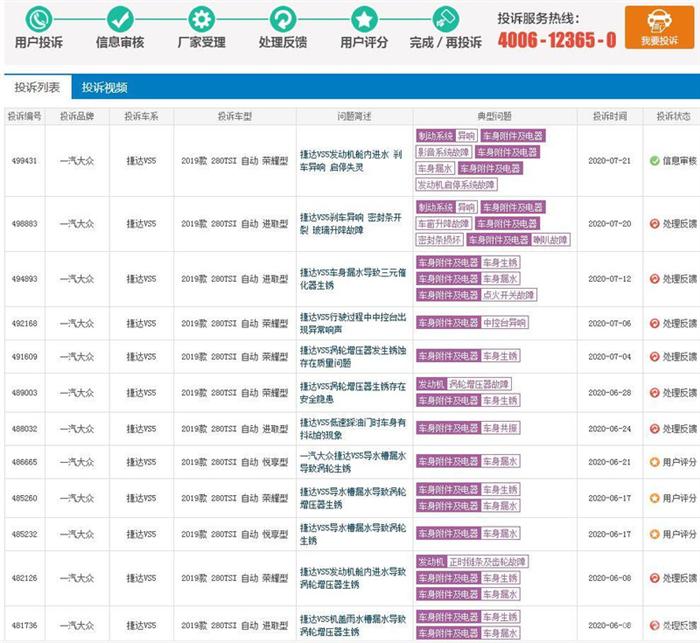Click the 投诉车系 column header

coord(141,117)
